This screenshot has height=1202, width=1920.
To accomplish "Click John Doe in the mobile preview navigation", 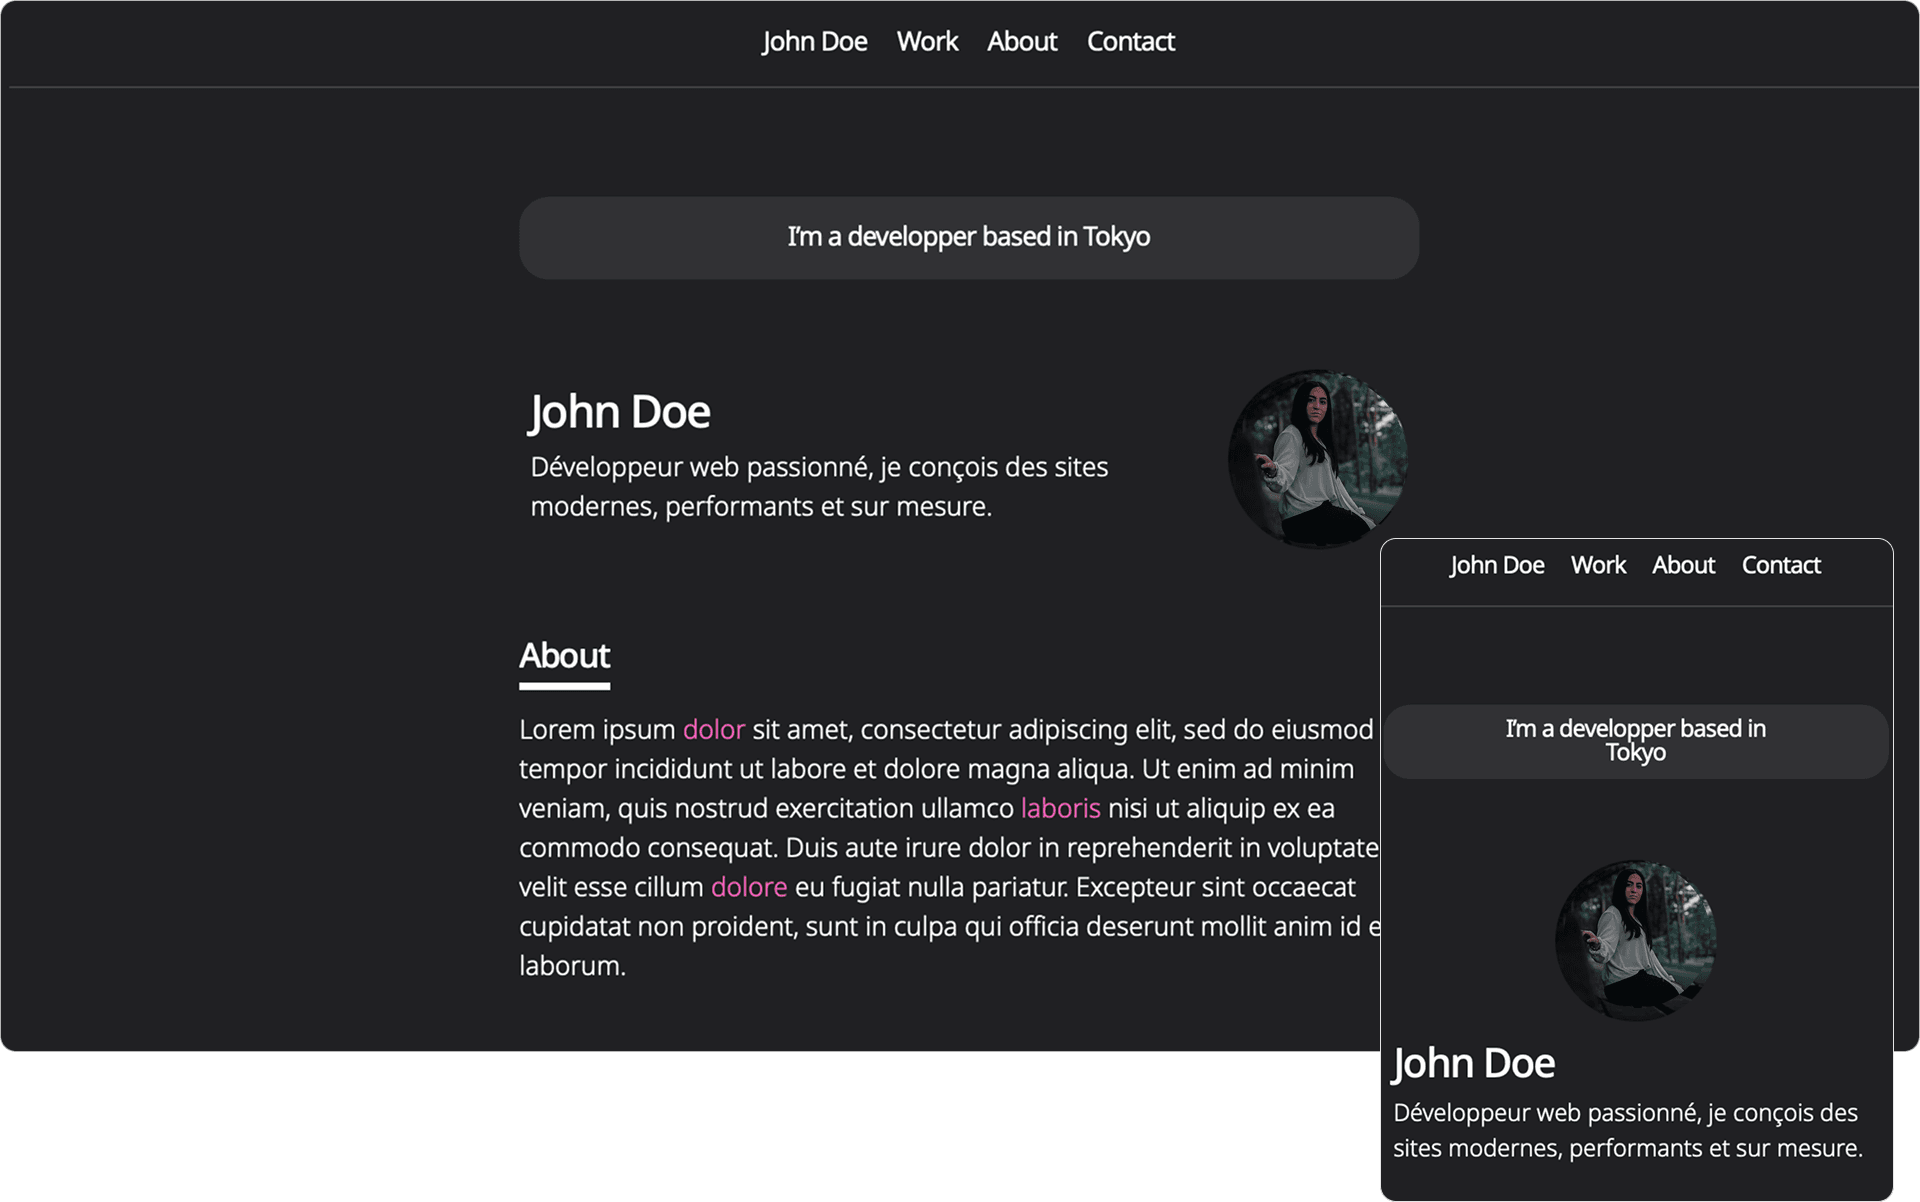I will point(1496,566).
